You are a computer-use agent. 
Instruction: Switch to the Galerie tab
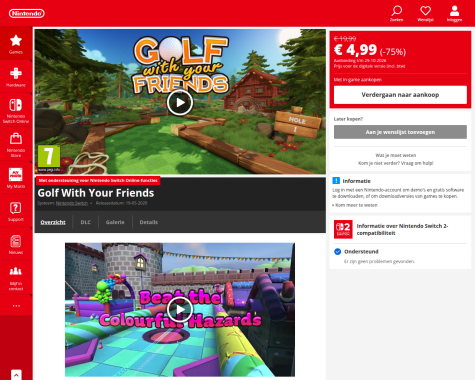point(115,222)
